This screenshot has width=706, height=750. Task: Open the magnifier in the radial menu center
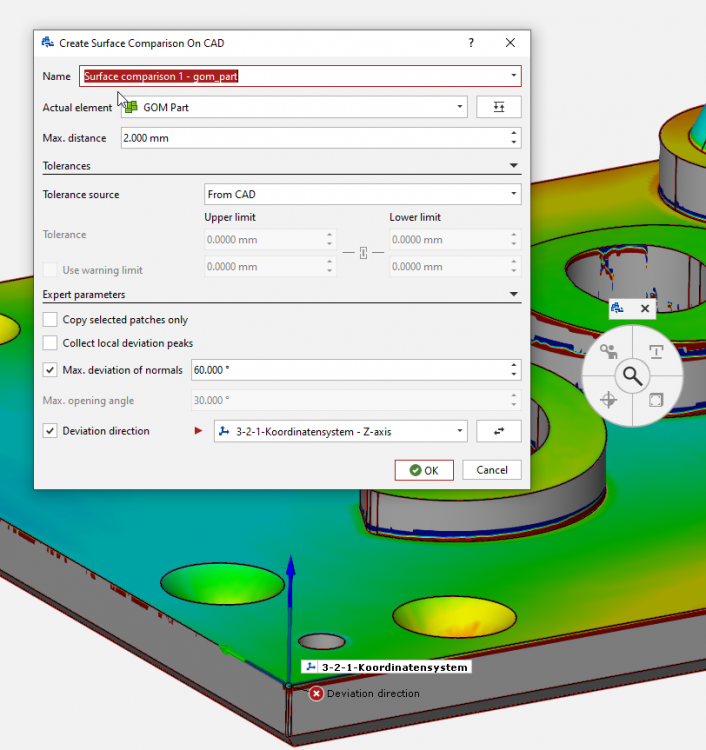click(632, 376)
